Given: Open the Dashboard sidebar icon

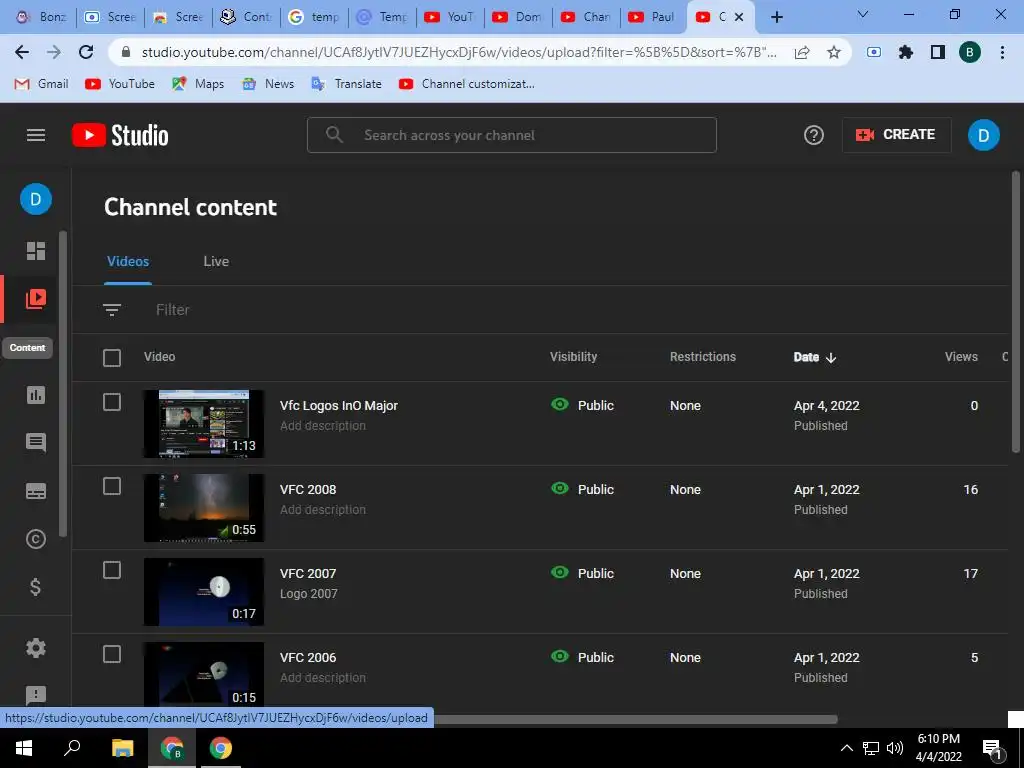Looking at the screenshot, I should pos(36,251).
